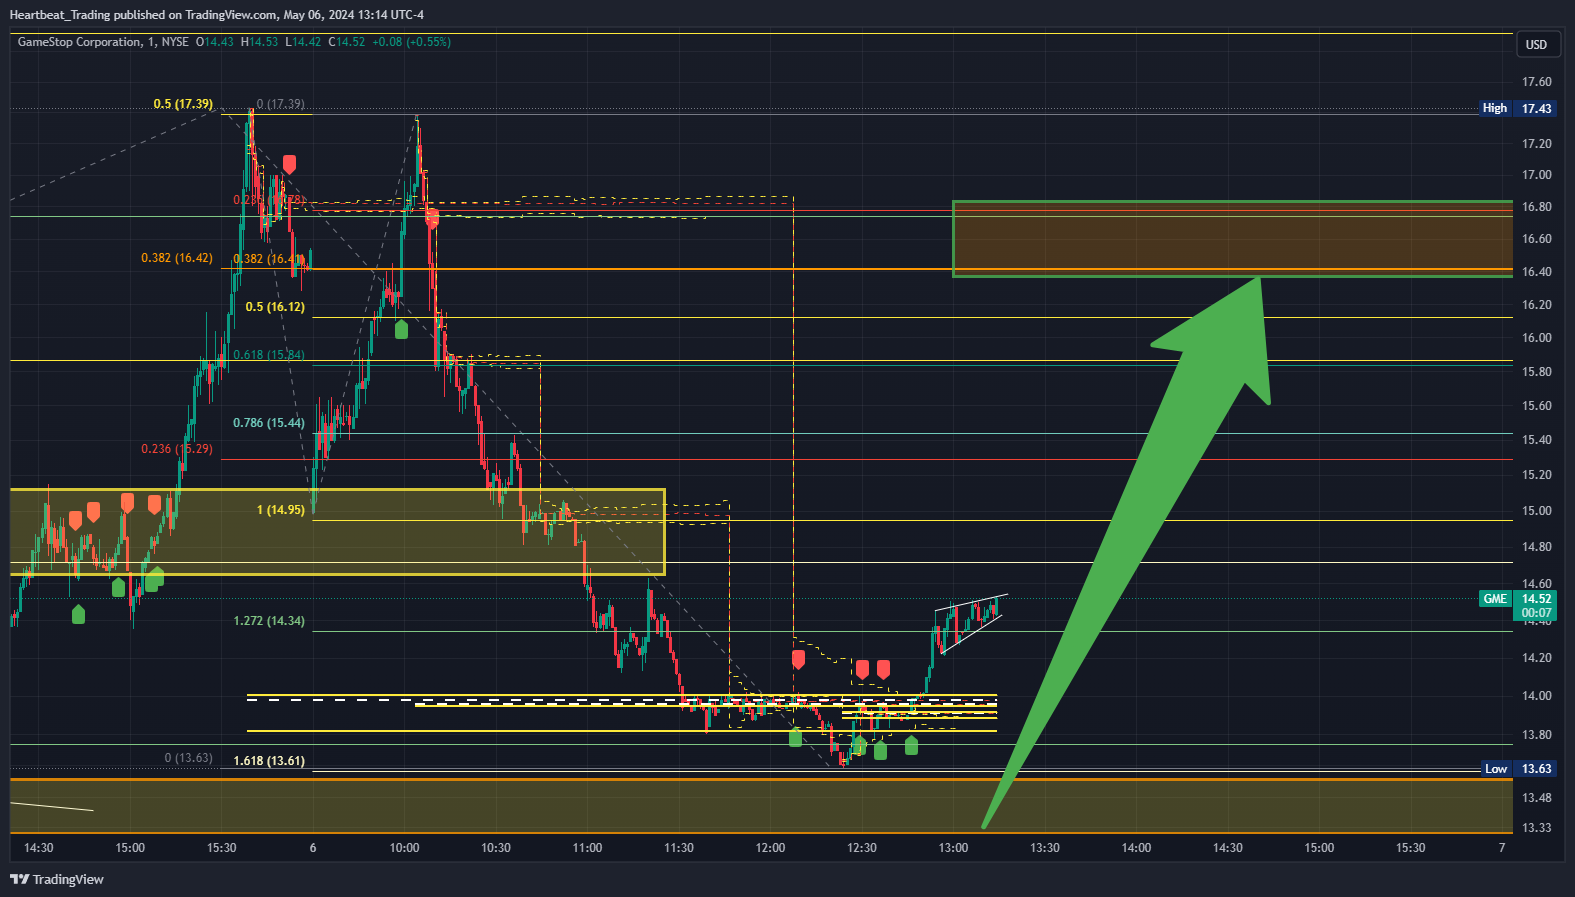
Task: Click the 15.00 price axis tick
Action: [1537, 511]
